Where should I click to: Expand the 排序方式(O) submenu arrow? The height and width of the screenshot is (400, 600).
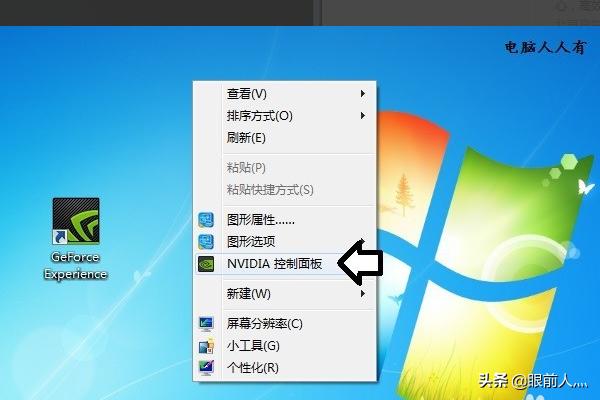pos(362,116)
